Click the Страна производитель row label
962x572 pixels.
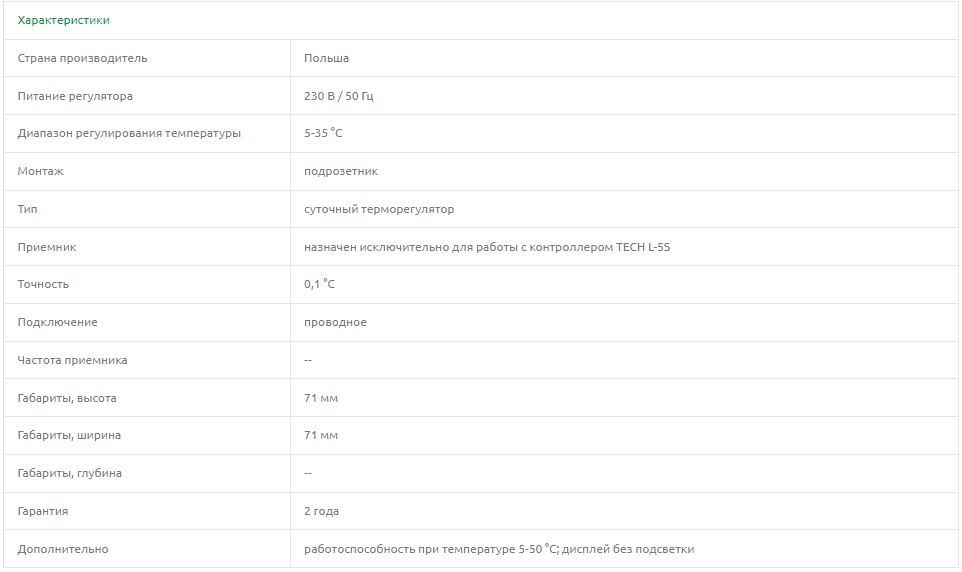pos(82,58)
